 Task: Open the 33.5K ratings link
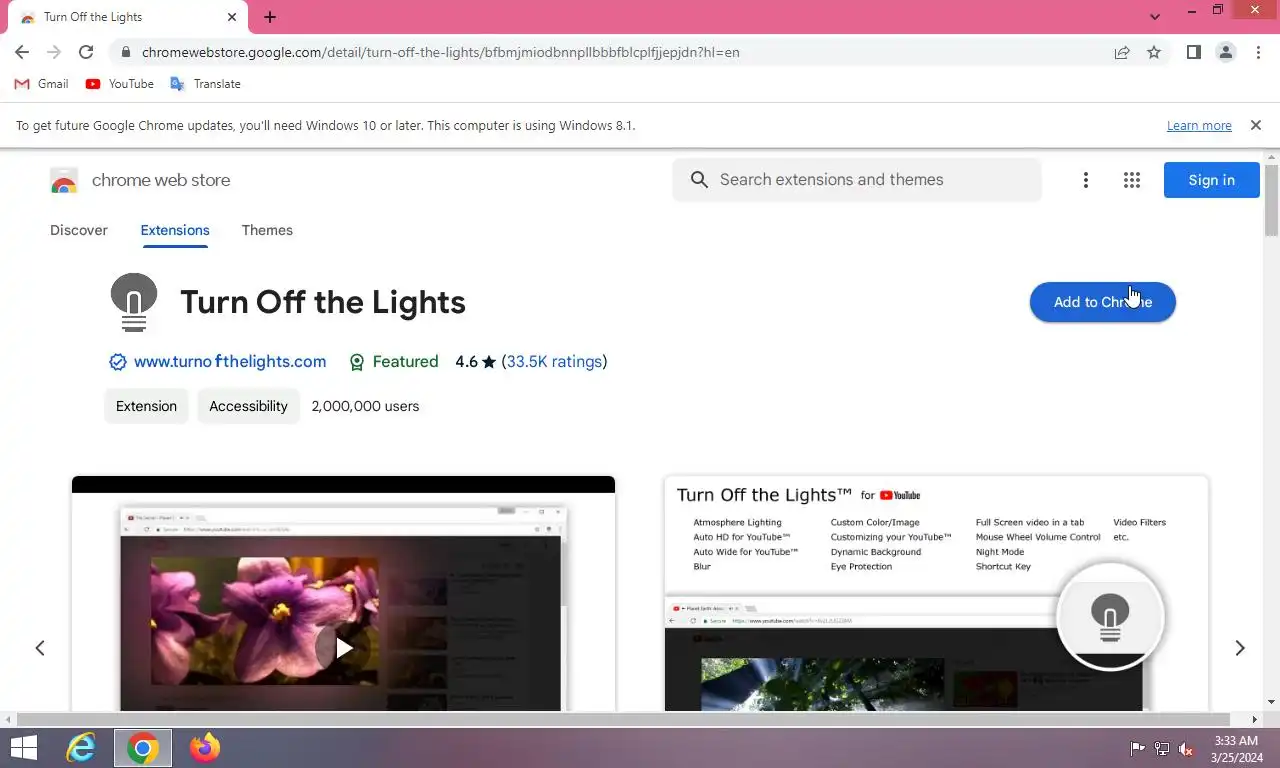pyautogui.click(x=554, y=362)
